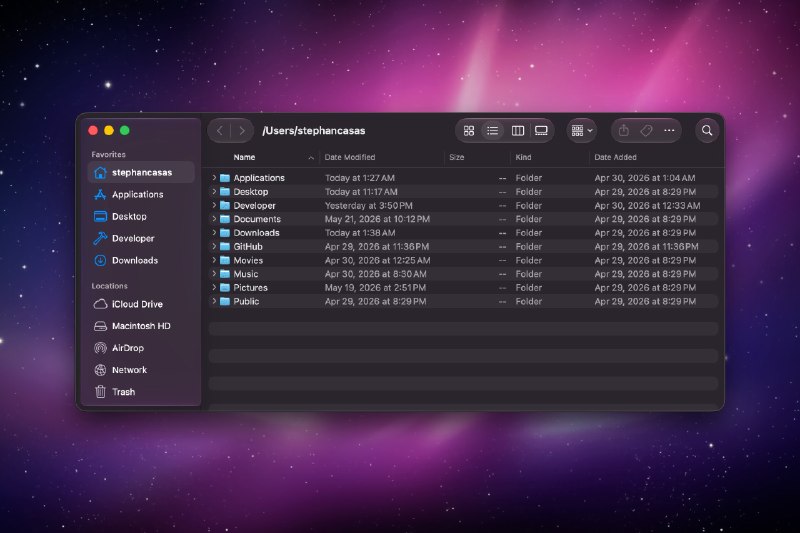Image resolution: width=800 pixels, height=533 pixels.
Task: Click the Favorites section heading
Action: coord(108,154)
